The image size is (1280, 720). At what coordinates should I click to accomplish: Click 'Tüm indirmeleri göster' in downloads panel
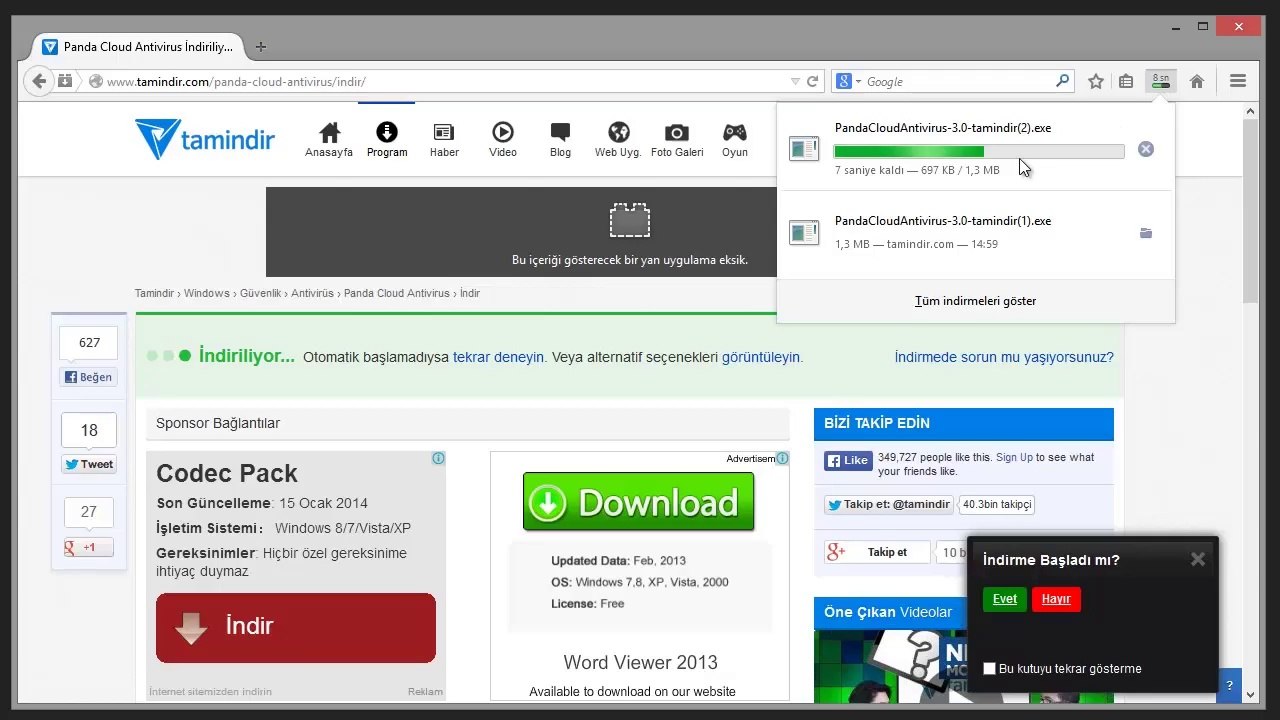click(976, 301)
